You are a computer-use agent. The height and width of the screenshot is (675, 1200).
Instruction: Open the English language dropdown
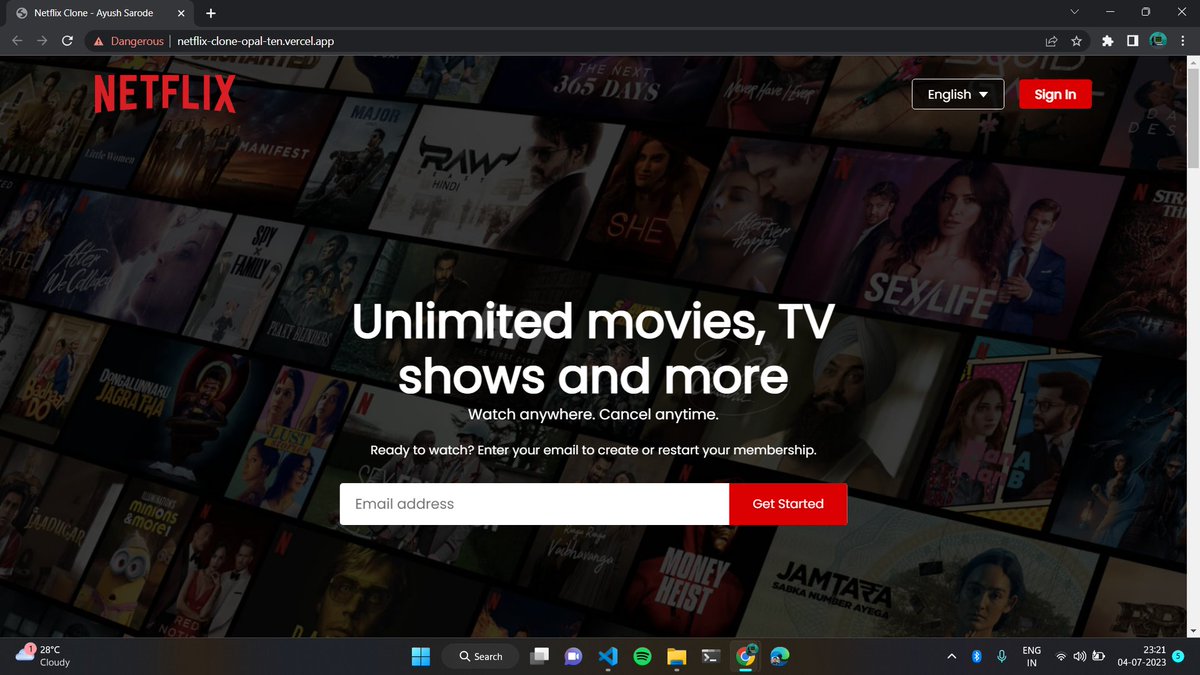click(x=958, y=94)
